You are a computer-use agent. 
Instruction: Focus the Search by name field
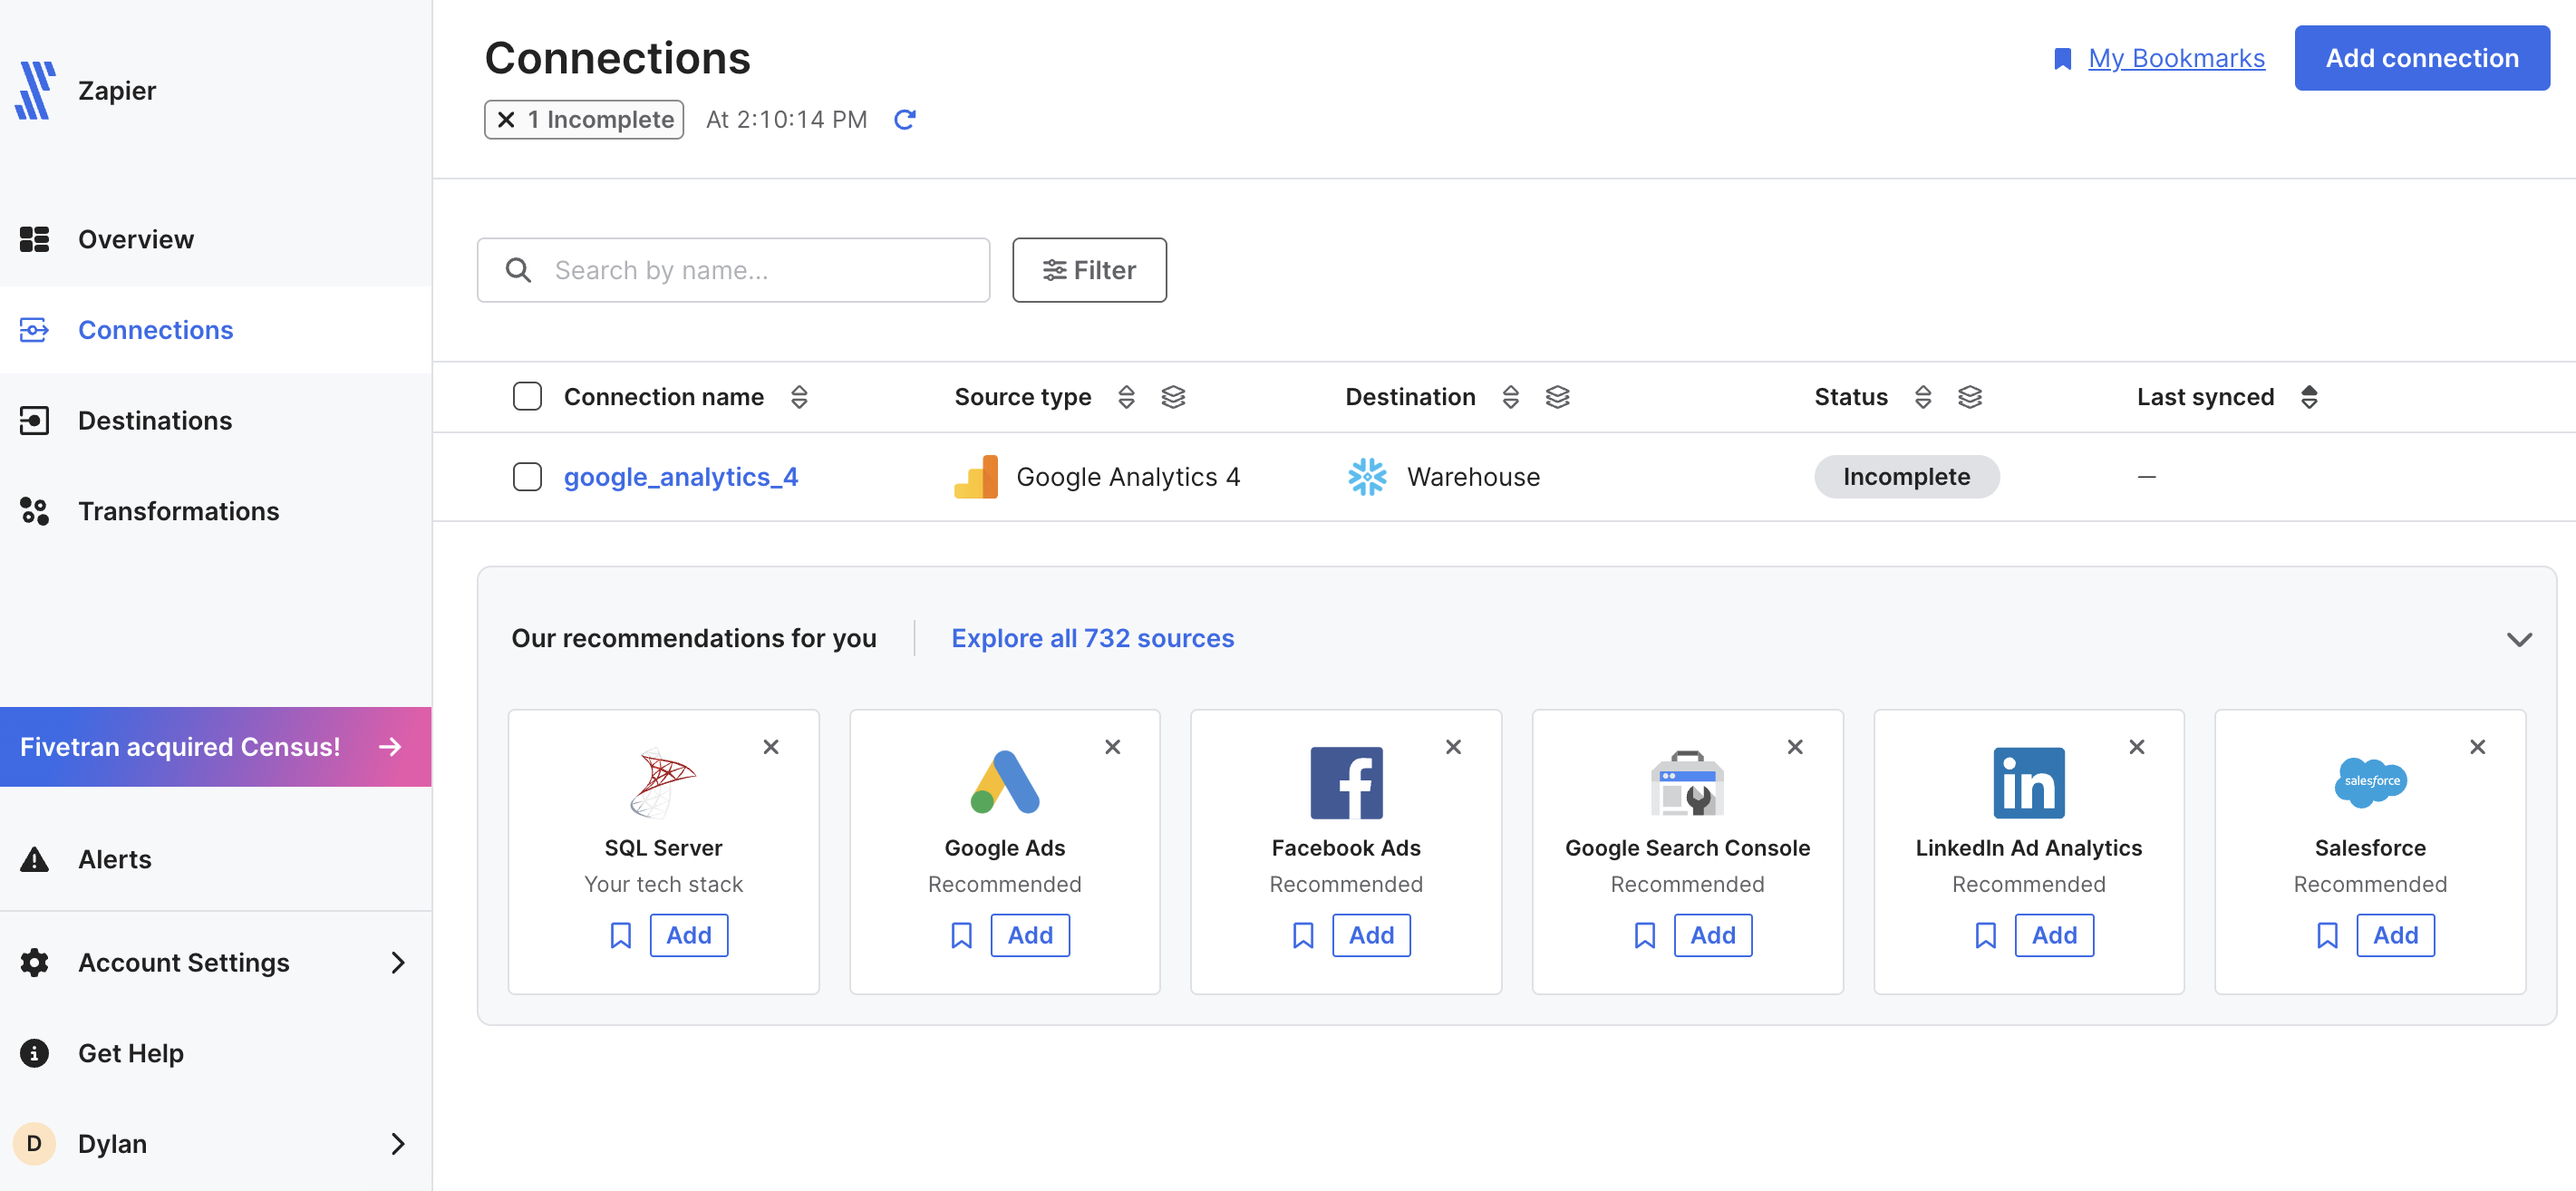[733, 270]
